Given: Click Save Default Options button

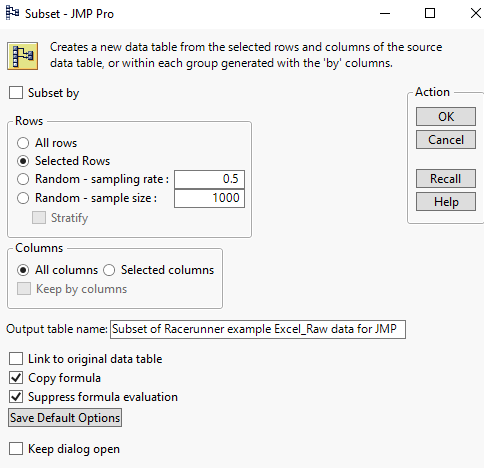Looking at the screenshot, I should (65, 418).
